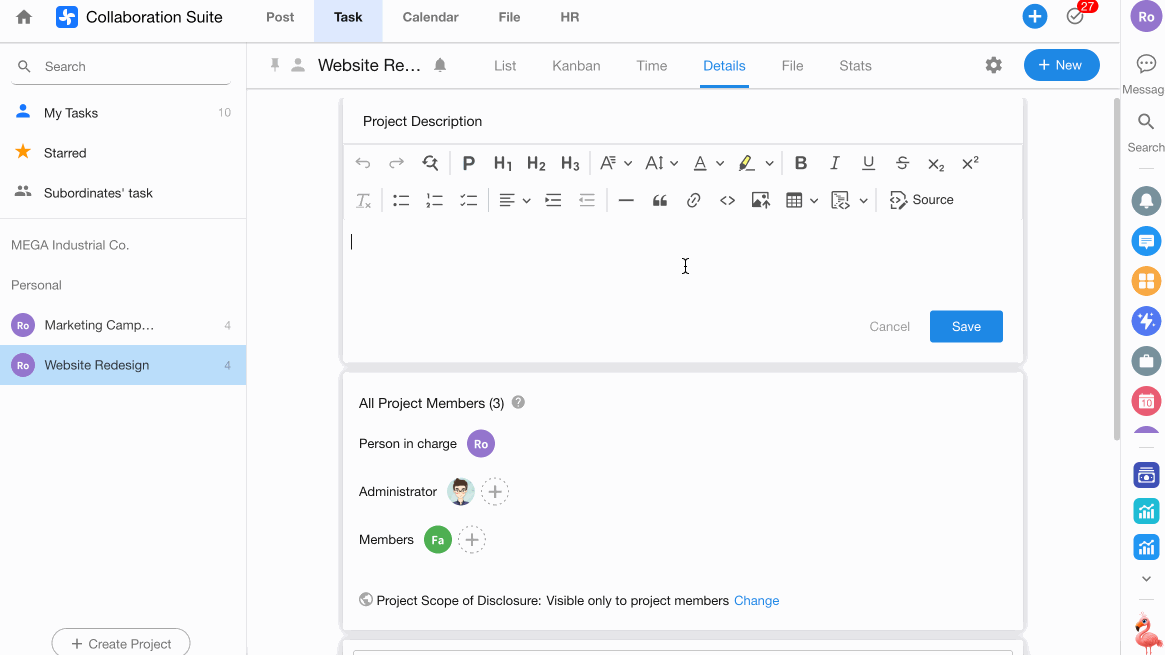The width and height of the screenshot is (1165, 655).
Task: Insert a block quote
Action: 659,200
